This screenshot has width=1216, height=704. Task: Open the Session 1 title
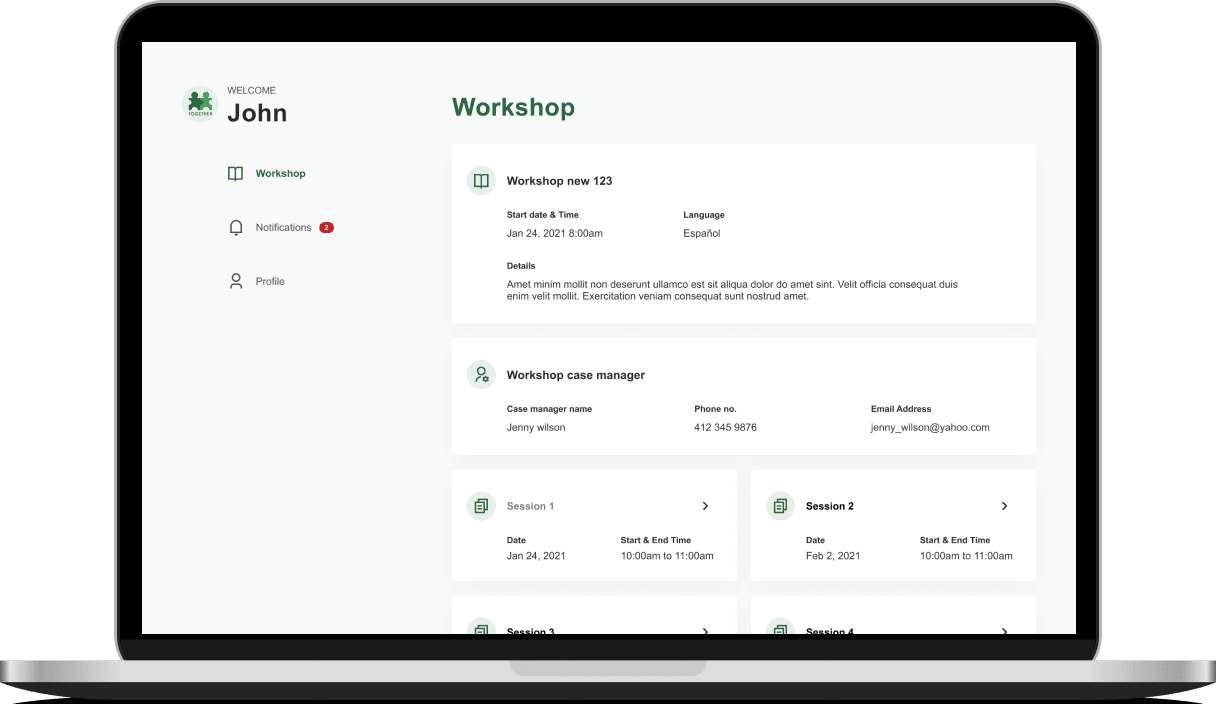(530, 506)
